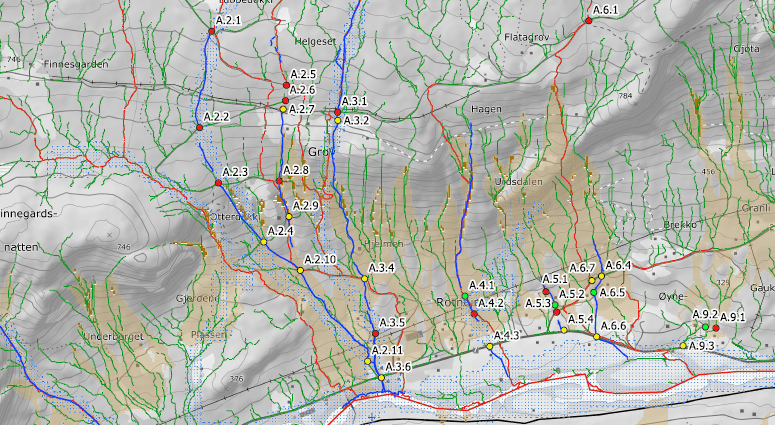
Task: Click the yellow A.4.3 roadside marker
Action: (x=490, y=346)
